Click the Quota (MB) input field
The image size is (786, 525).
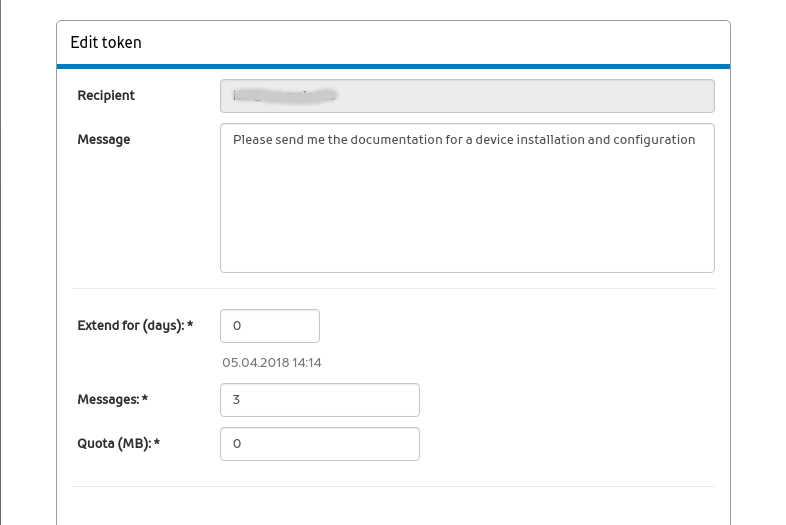pyautogui.click(x=319, y=444)
